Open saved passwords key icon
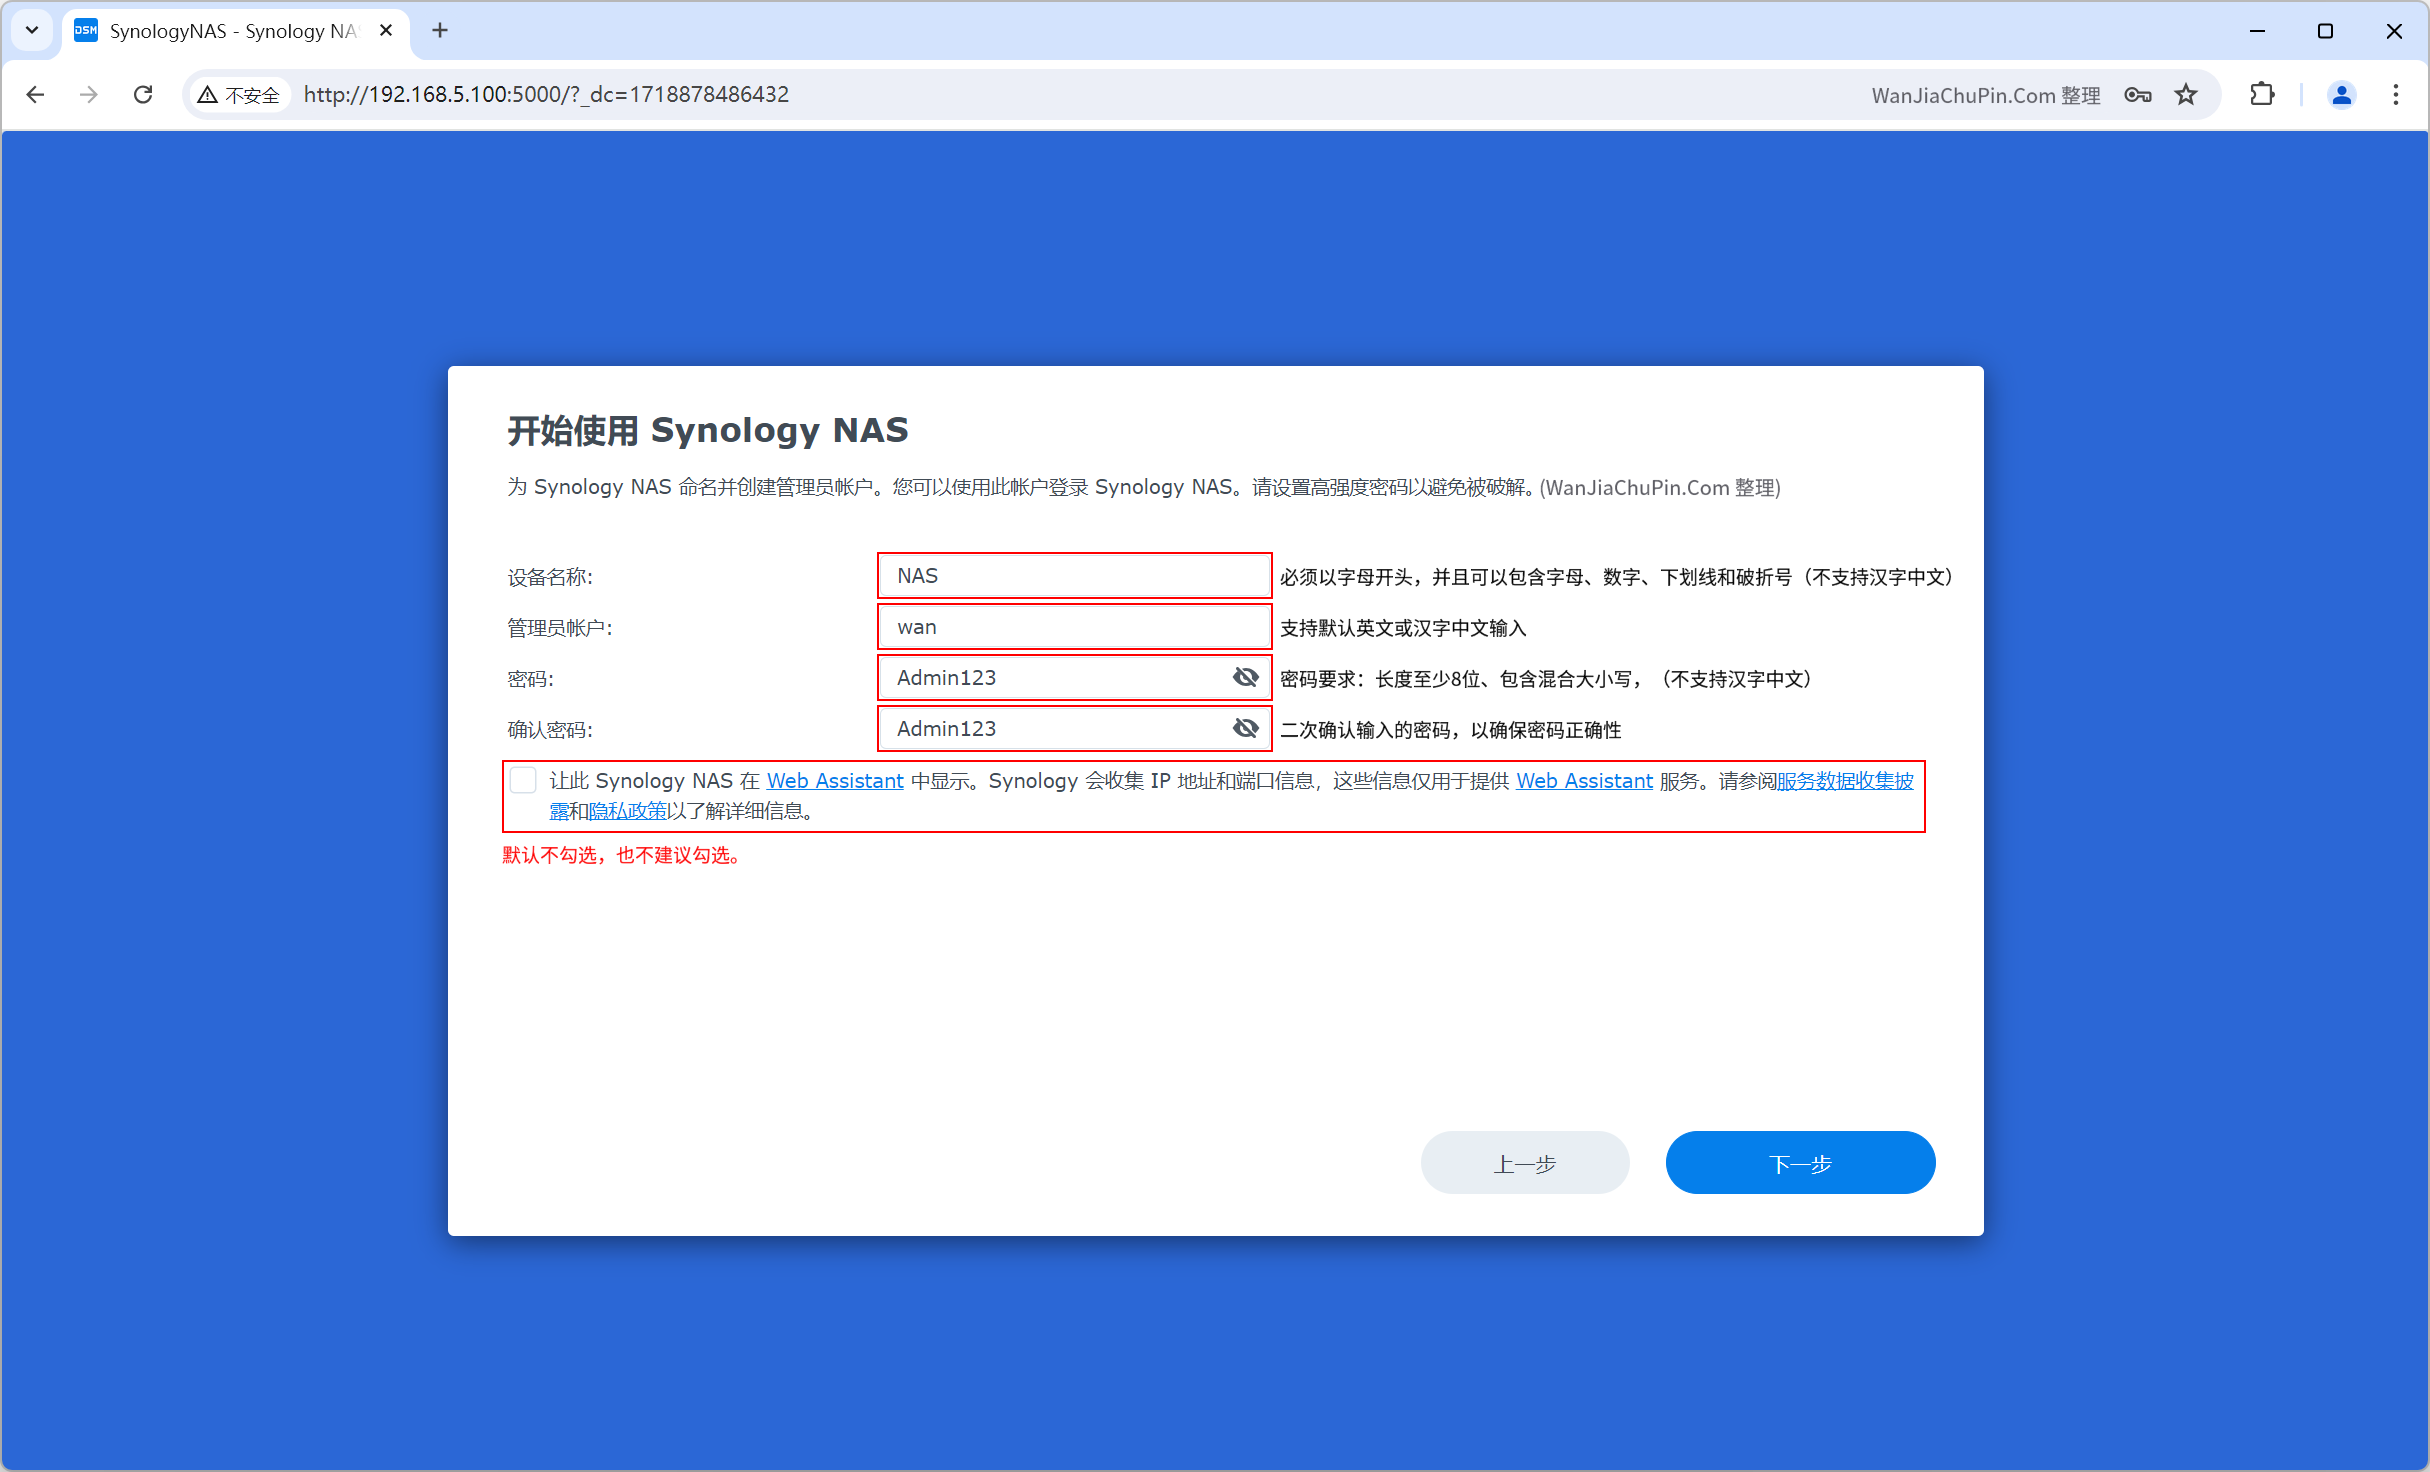The height and width of the screenshot is (1472, 2430). (x=2137, y=95)
